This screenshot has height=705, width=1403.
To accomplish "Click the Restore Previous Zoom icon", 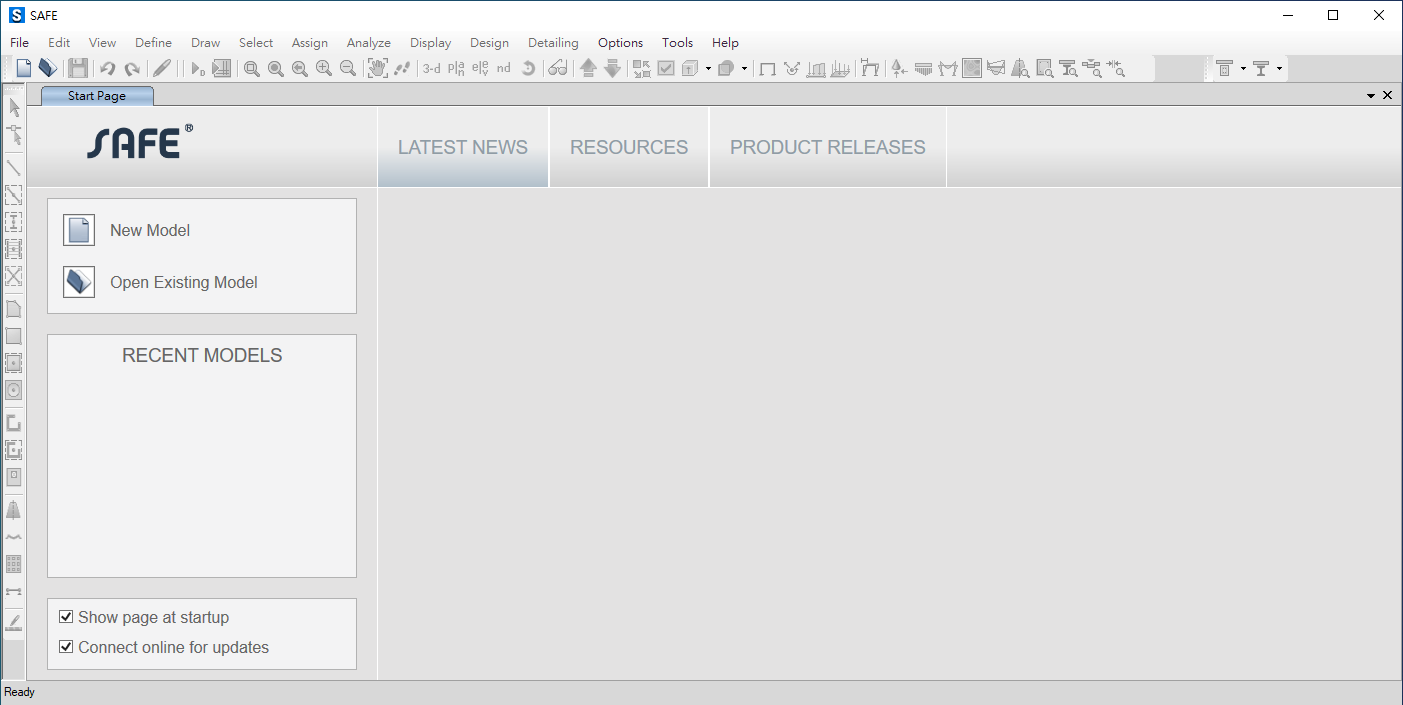I will coord(299,68).
